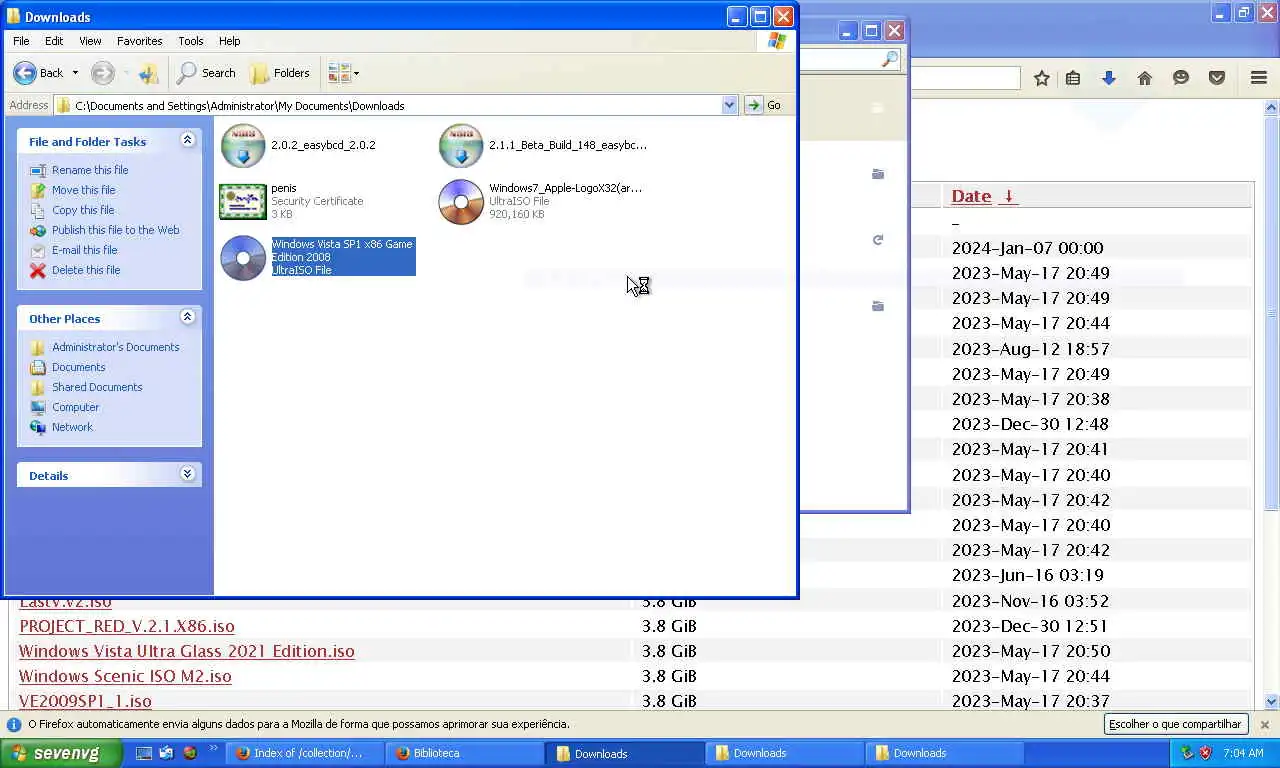Click the Firefox Hello smiley chat icon
The image size is (1280, 768).
pos(1181,78)
